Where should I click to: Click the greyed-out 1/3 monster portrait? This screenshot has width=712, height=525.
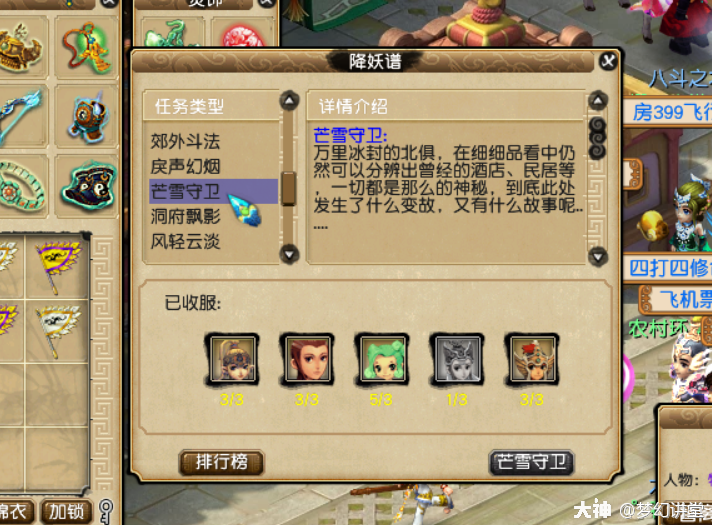pyautogui.click(x=456, y=359)
